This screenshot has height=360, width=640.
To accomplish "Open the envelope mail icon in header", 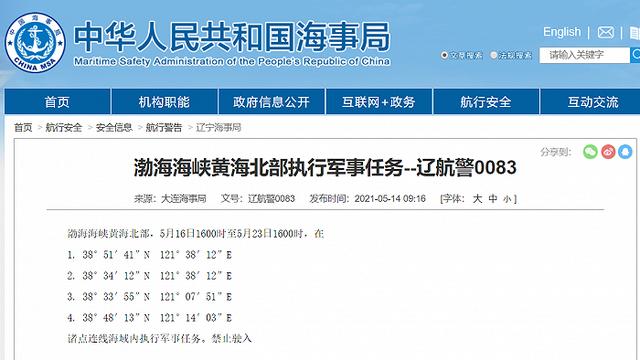I will pyautogui.click(x=606, y=32).
